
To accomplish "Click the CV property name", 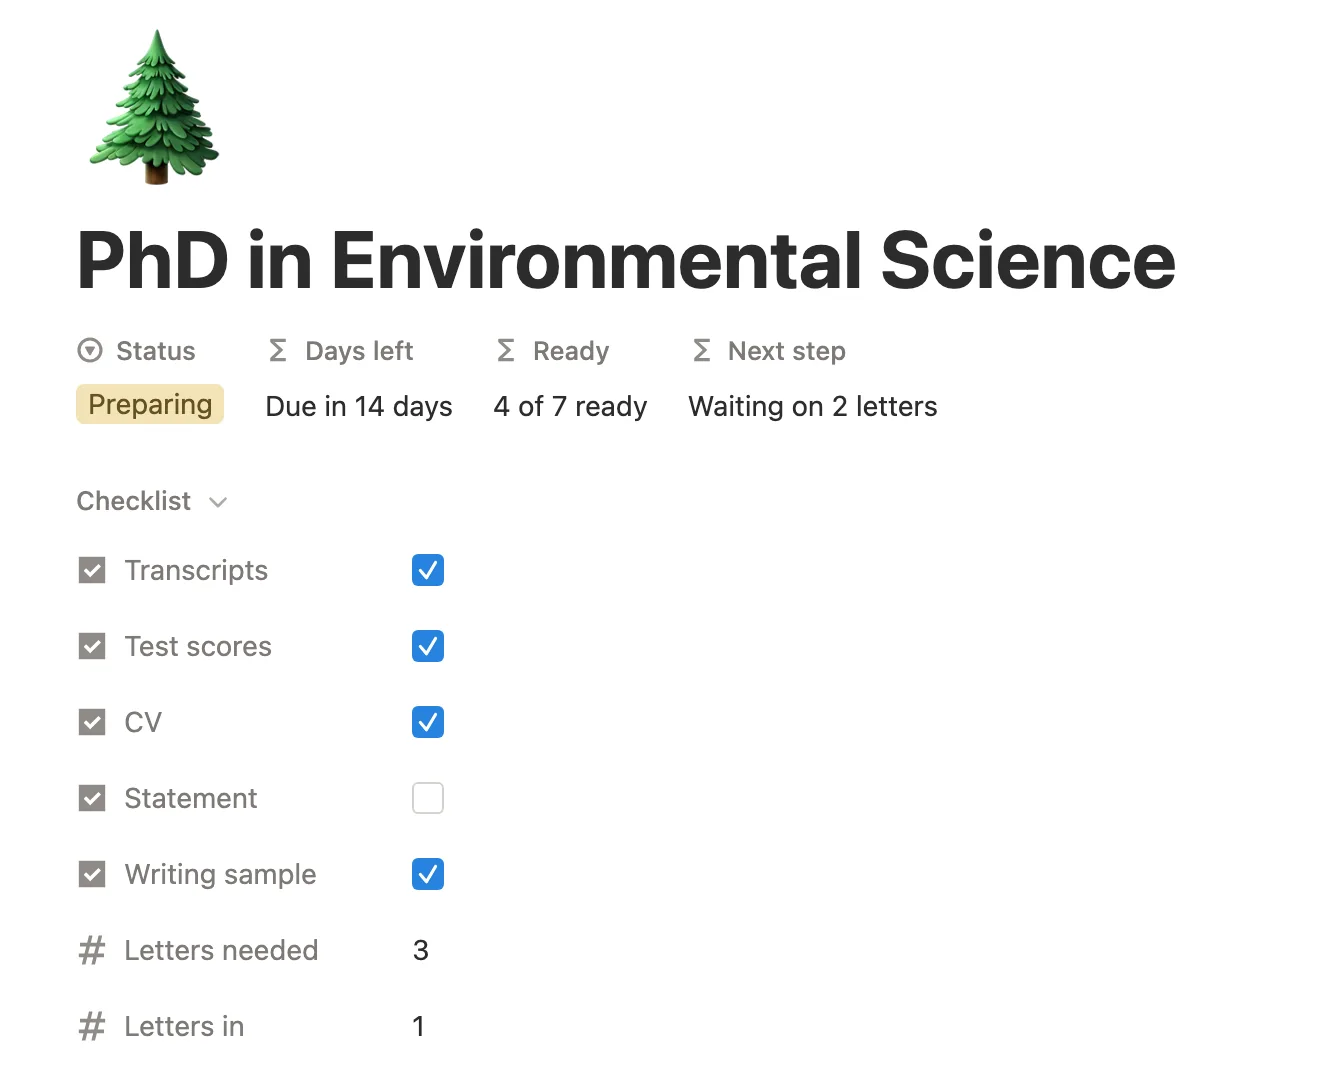I will (x=143, y=722).
